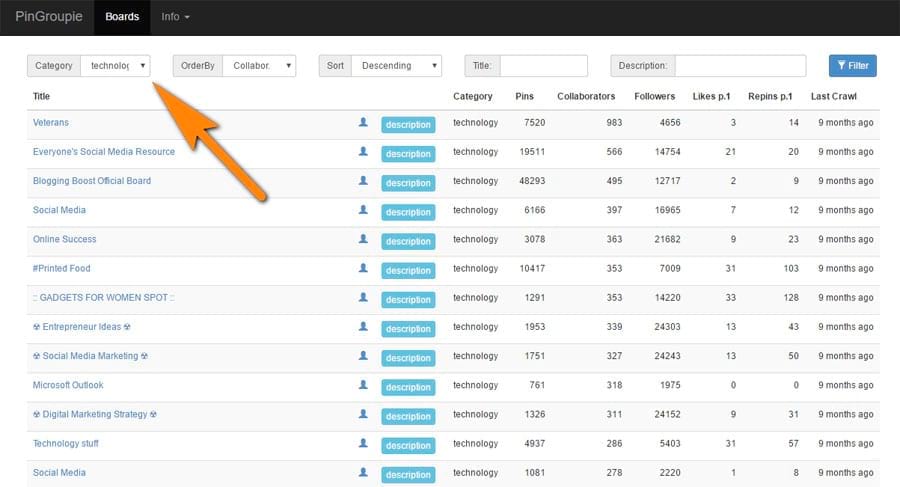Show description for the Veterans board
This screenshot has width=900, height=487.
408,125
